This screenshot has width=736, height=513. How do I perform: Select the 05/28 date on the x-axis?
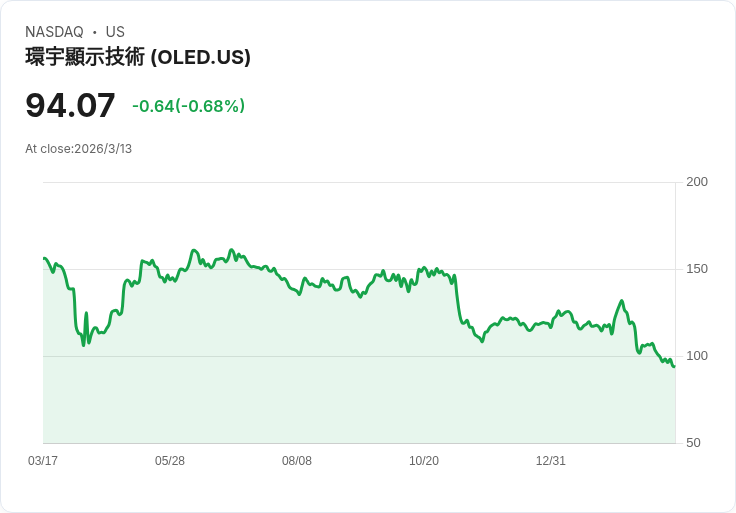click(170, 461)
